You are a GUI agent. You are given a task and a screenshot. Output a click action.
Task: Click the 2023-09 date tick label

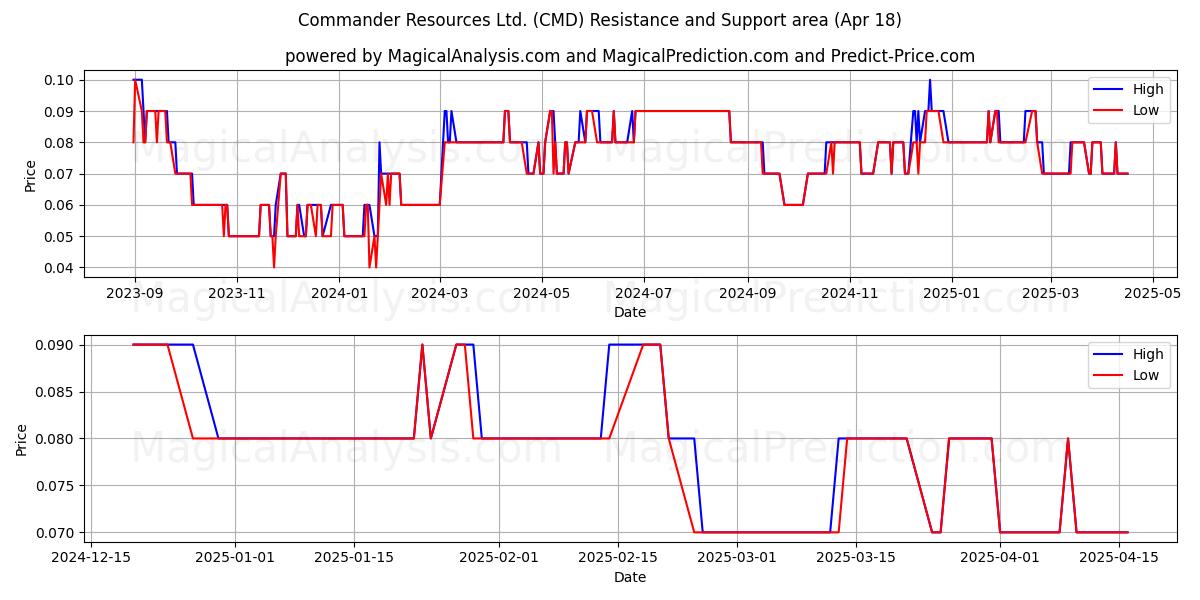[134, 293]
